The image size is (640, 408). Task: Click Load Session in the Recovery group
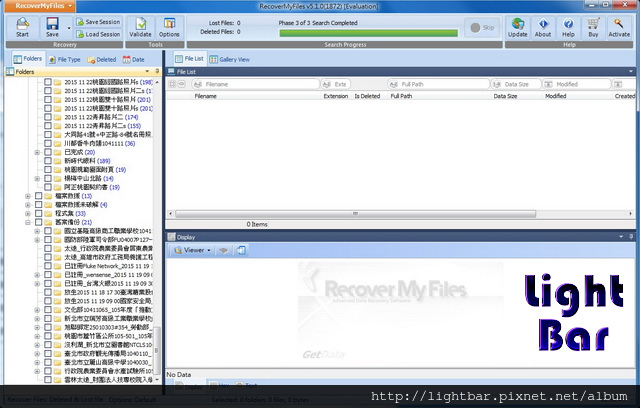pos(98,34)
